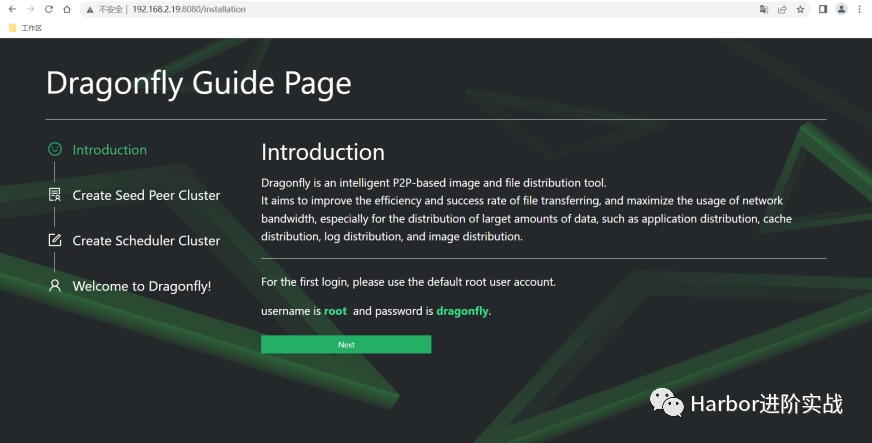
Task: Select the Introduction step in sidebar
Action: [110, 150]
